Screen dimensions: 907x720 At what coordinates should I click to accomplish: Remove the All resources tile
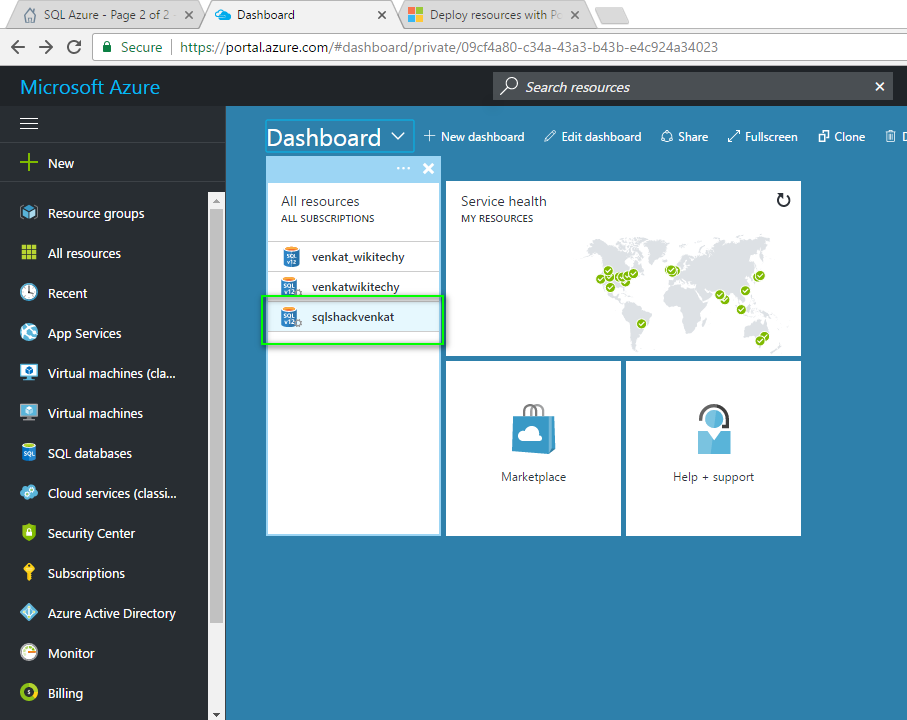[428, 168]
